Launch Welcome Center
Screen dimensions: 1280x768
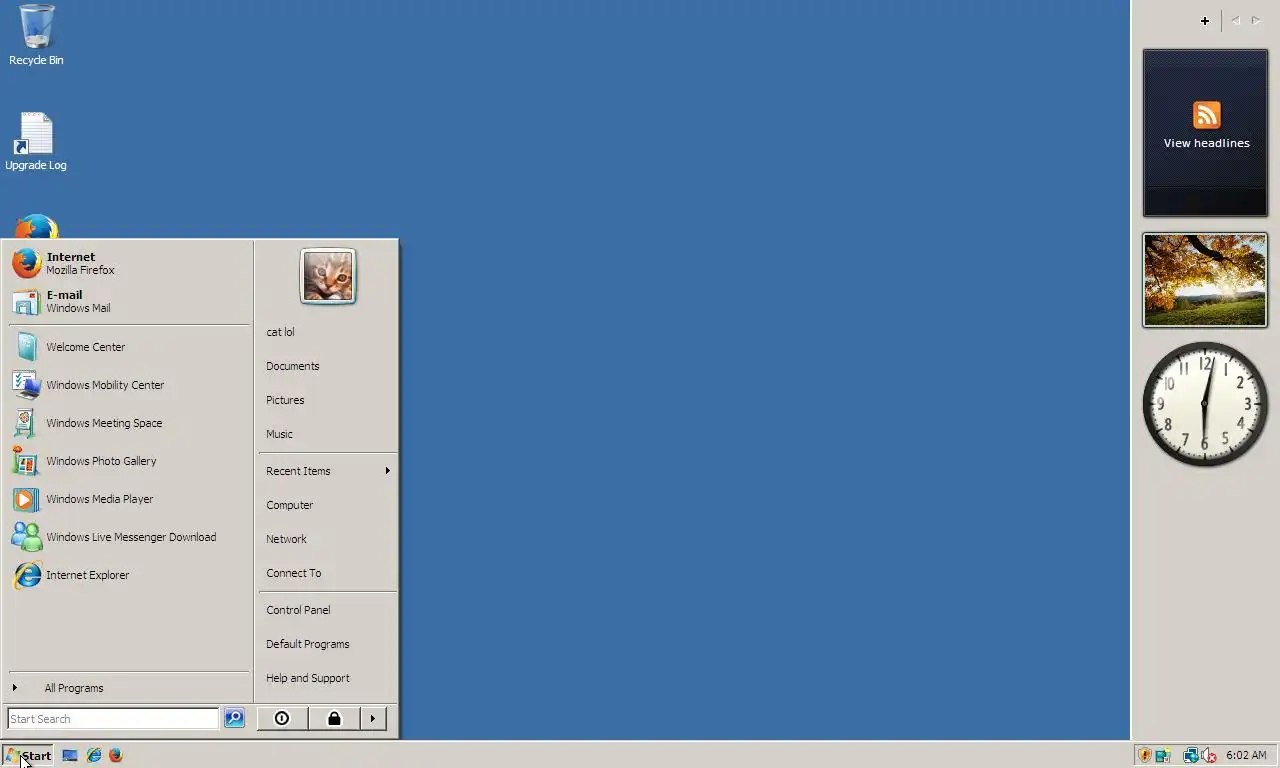[x=128, y=347]
